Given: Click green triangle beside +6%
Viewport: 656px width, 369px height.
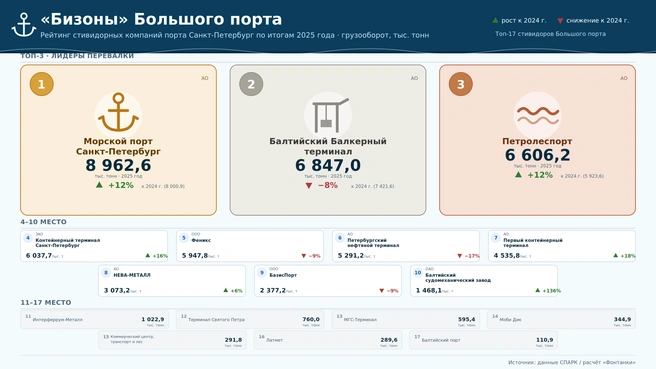Looking at the screenshot, I should [226, 290].
